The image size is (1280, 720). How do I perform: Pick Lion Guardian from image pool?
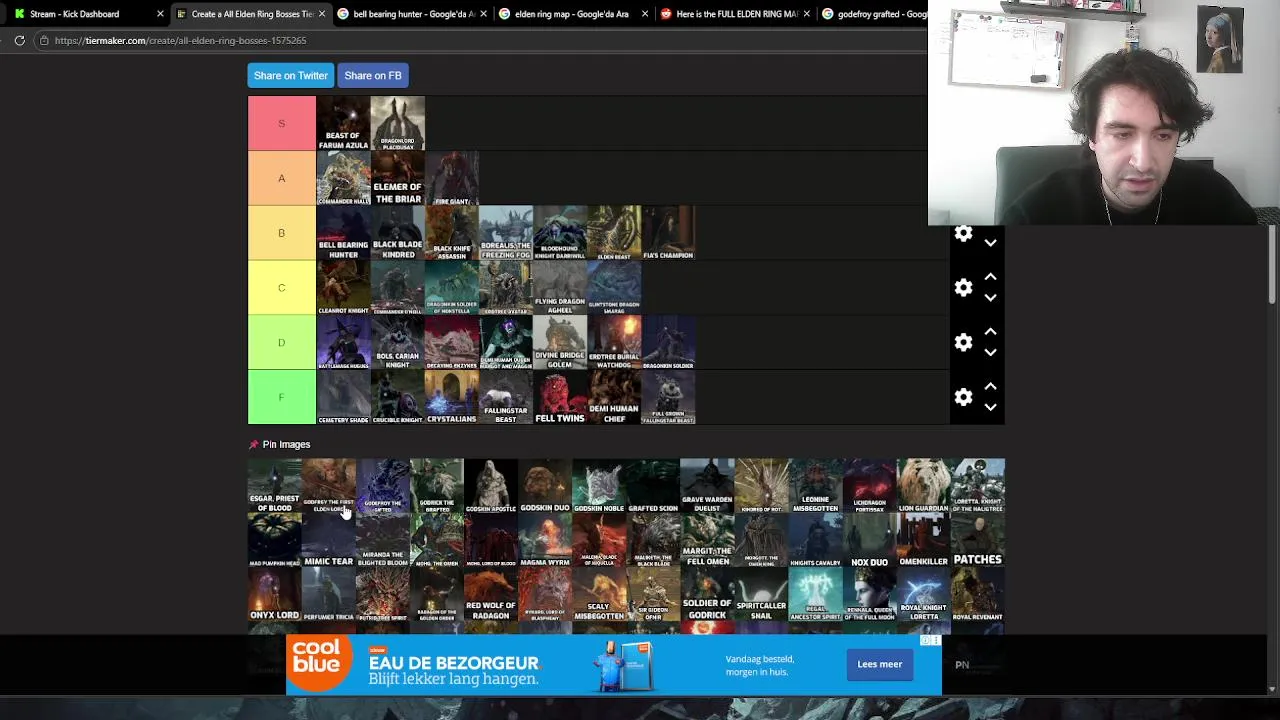[x=923, y=486]
